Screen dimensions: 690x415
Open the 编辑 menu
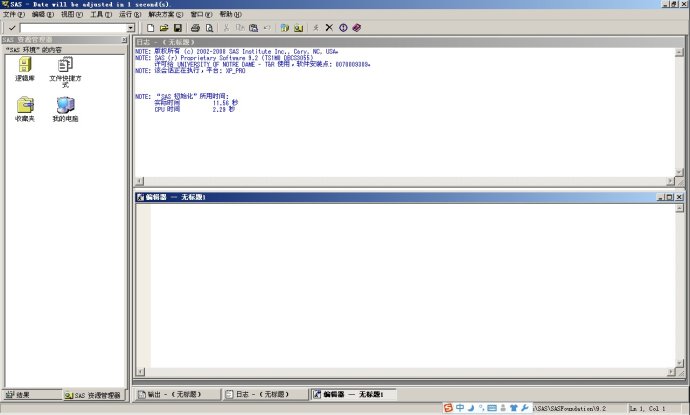[x=43, y=14]
